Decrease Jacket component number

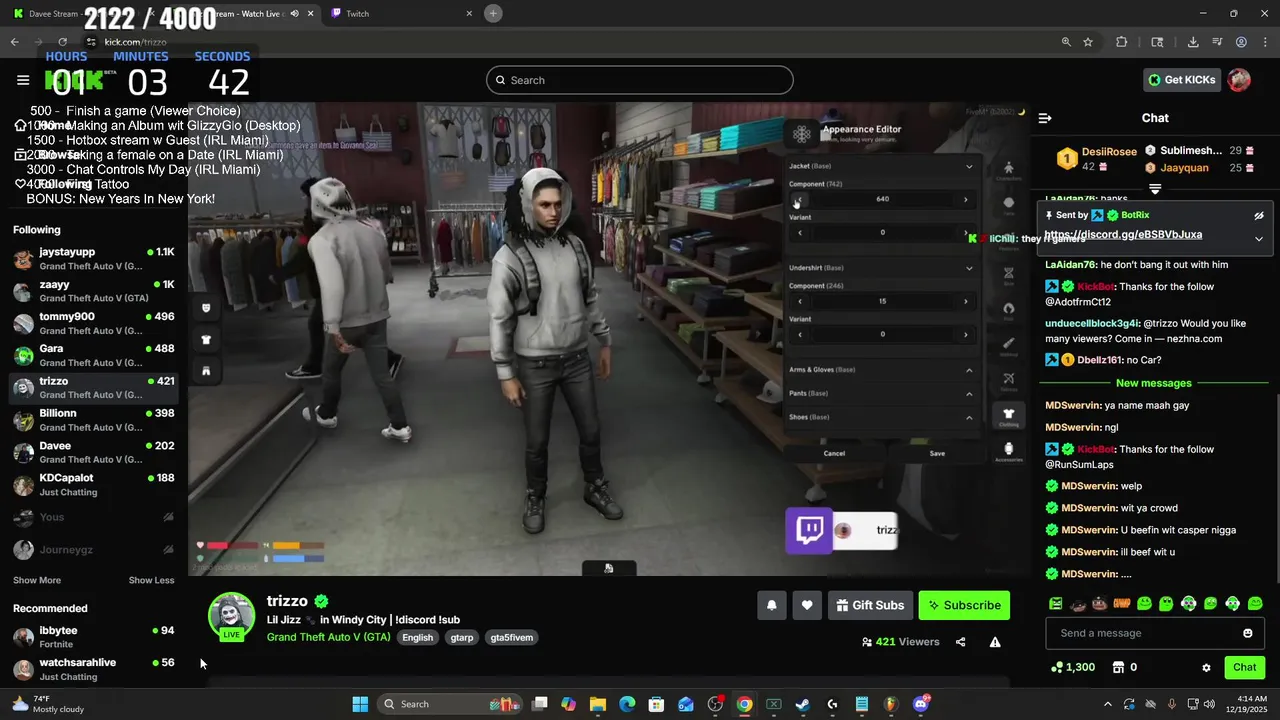(x=799, y=199)
